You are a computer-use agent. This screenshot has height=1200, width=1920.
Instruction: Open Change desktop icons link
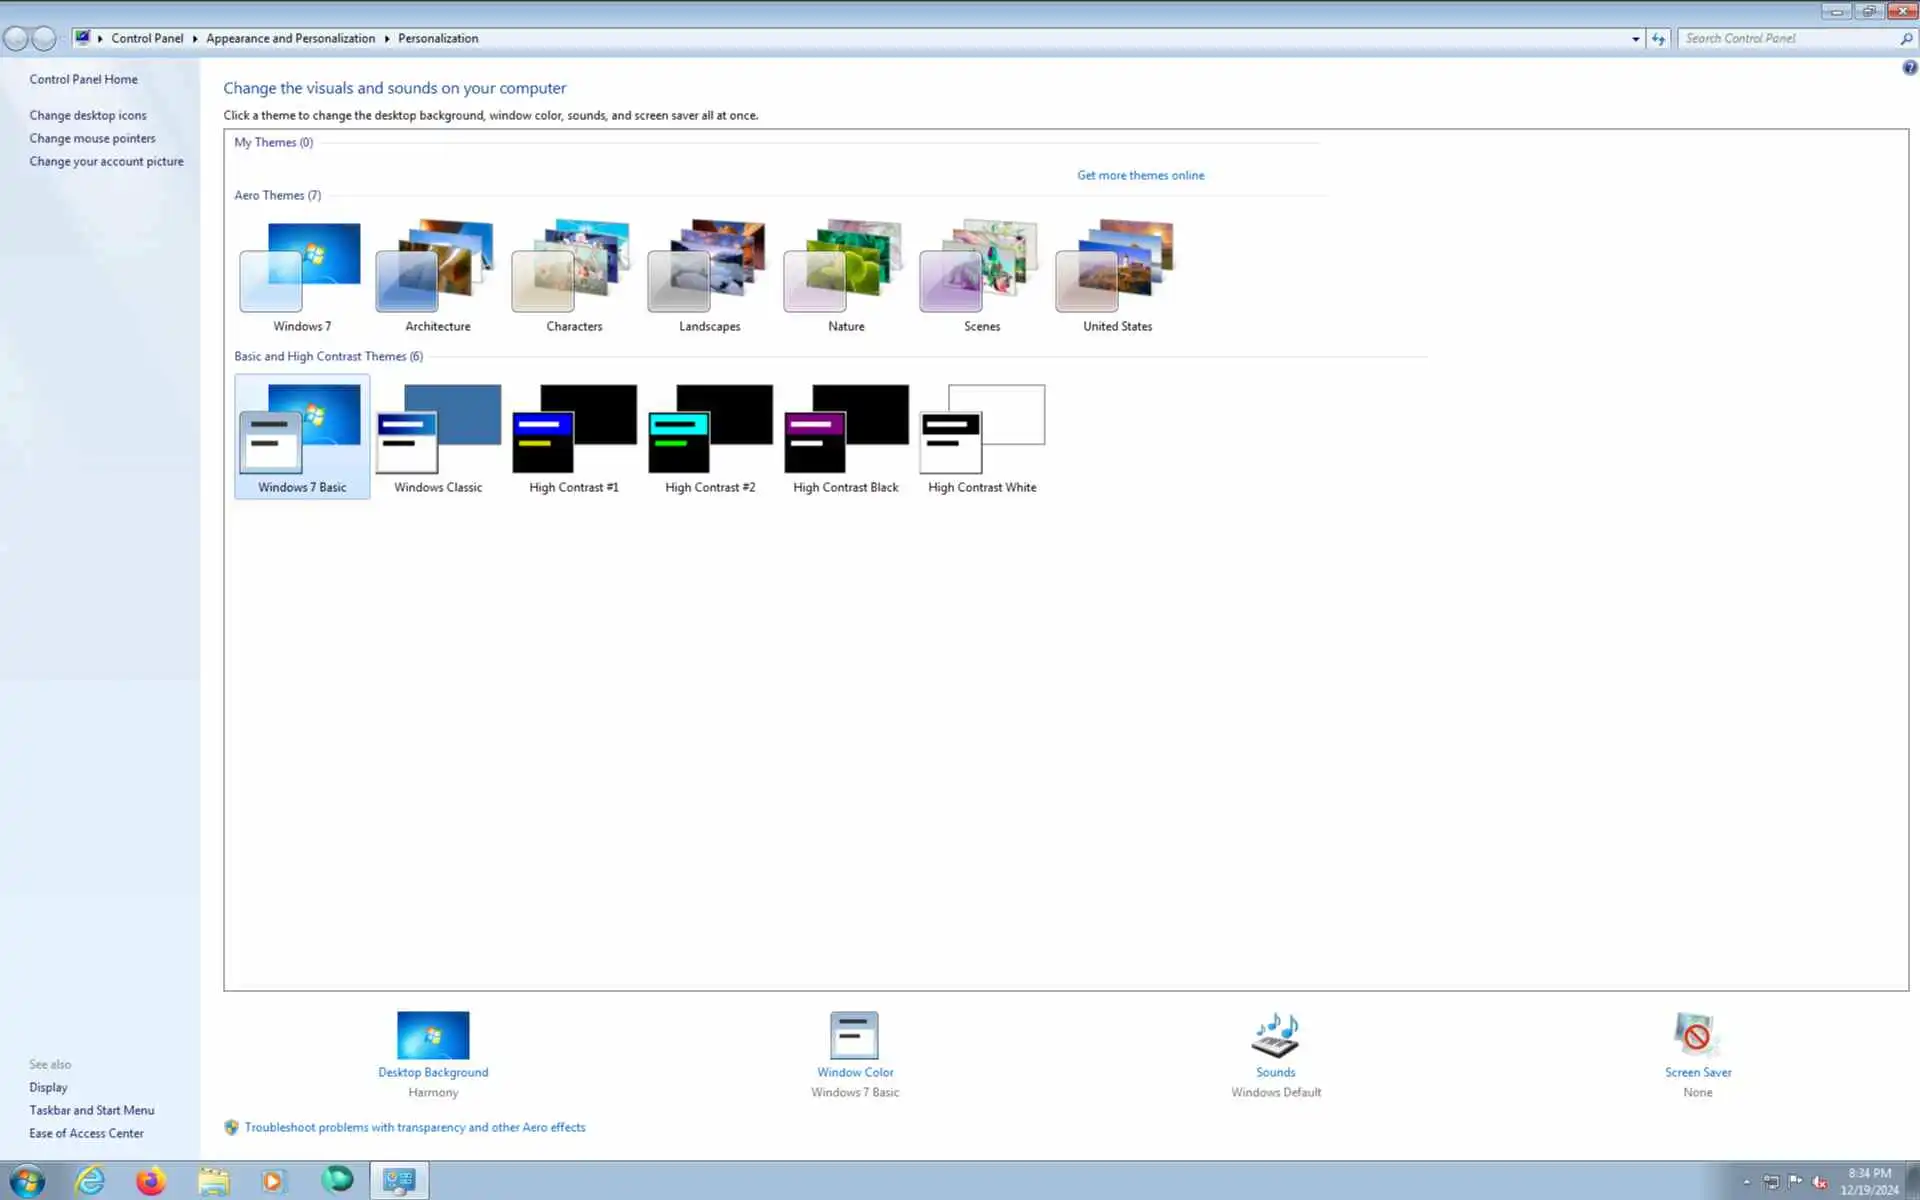88,115
